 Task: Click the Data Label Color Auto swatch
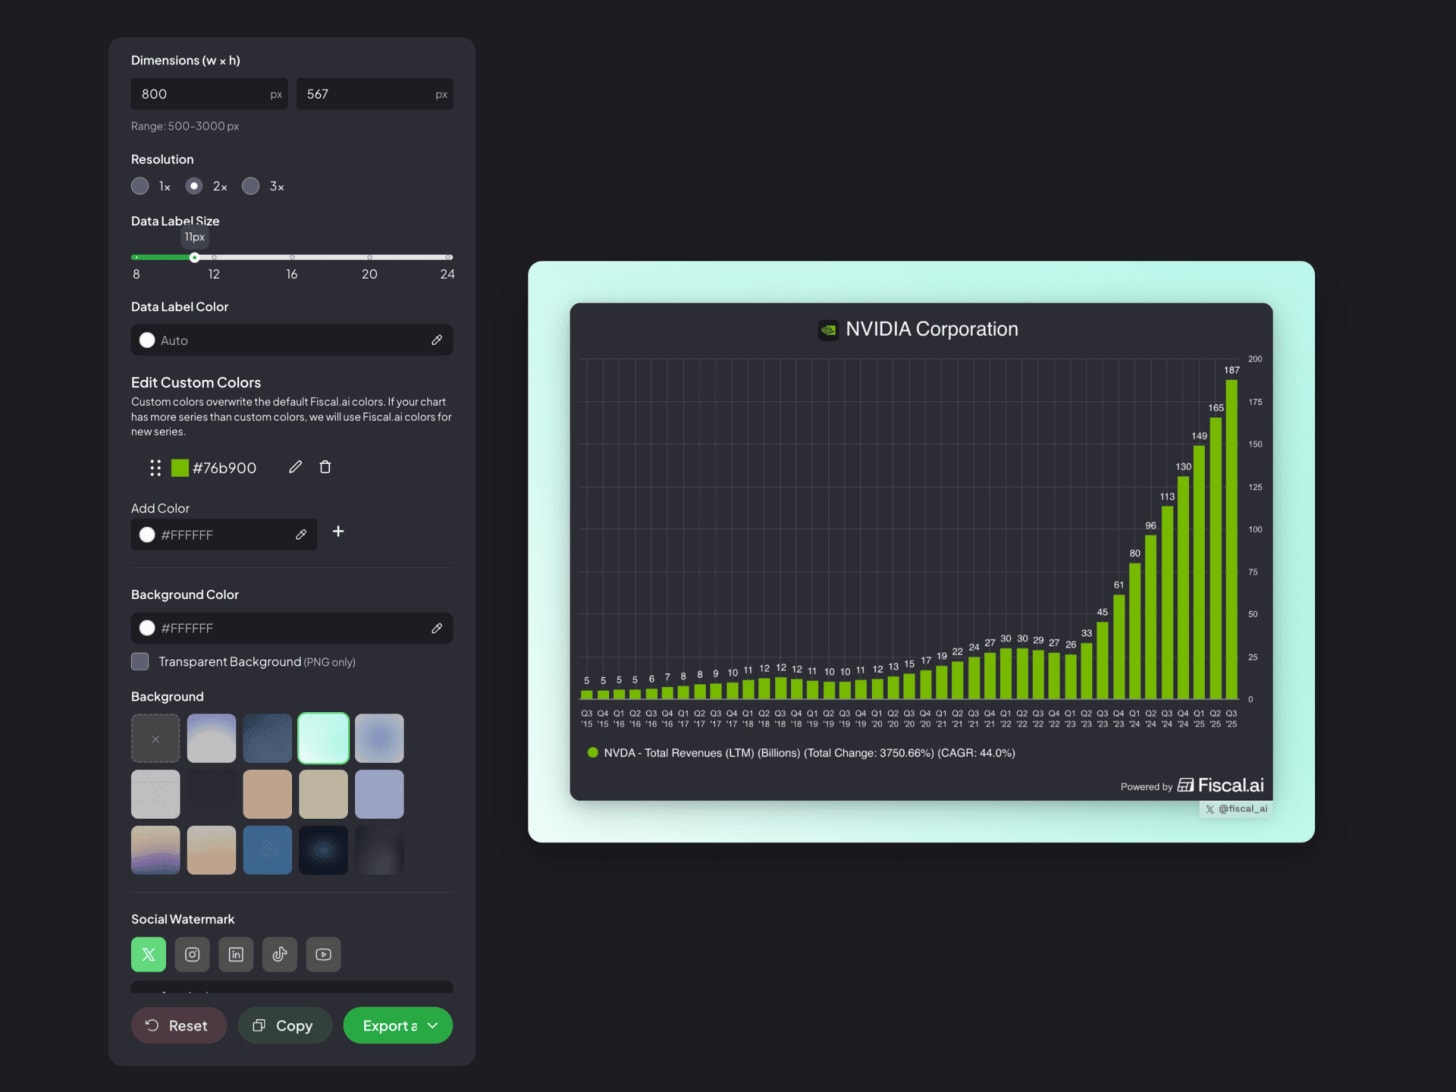pyautogui.click(x=147, y=340)
